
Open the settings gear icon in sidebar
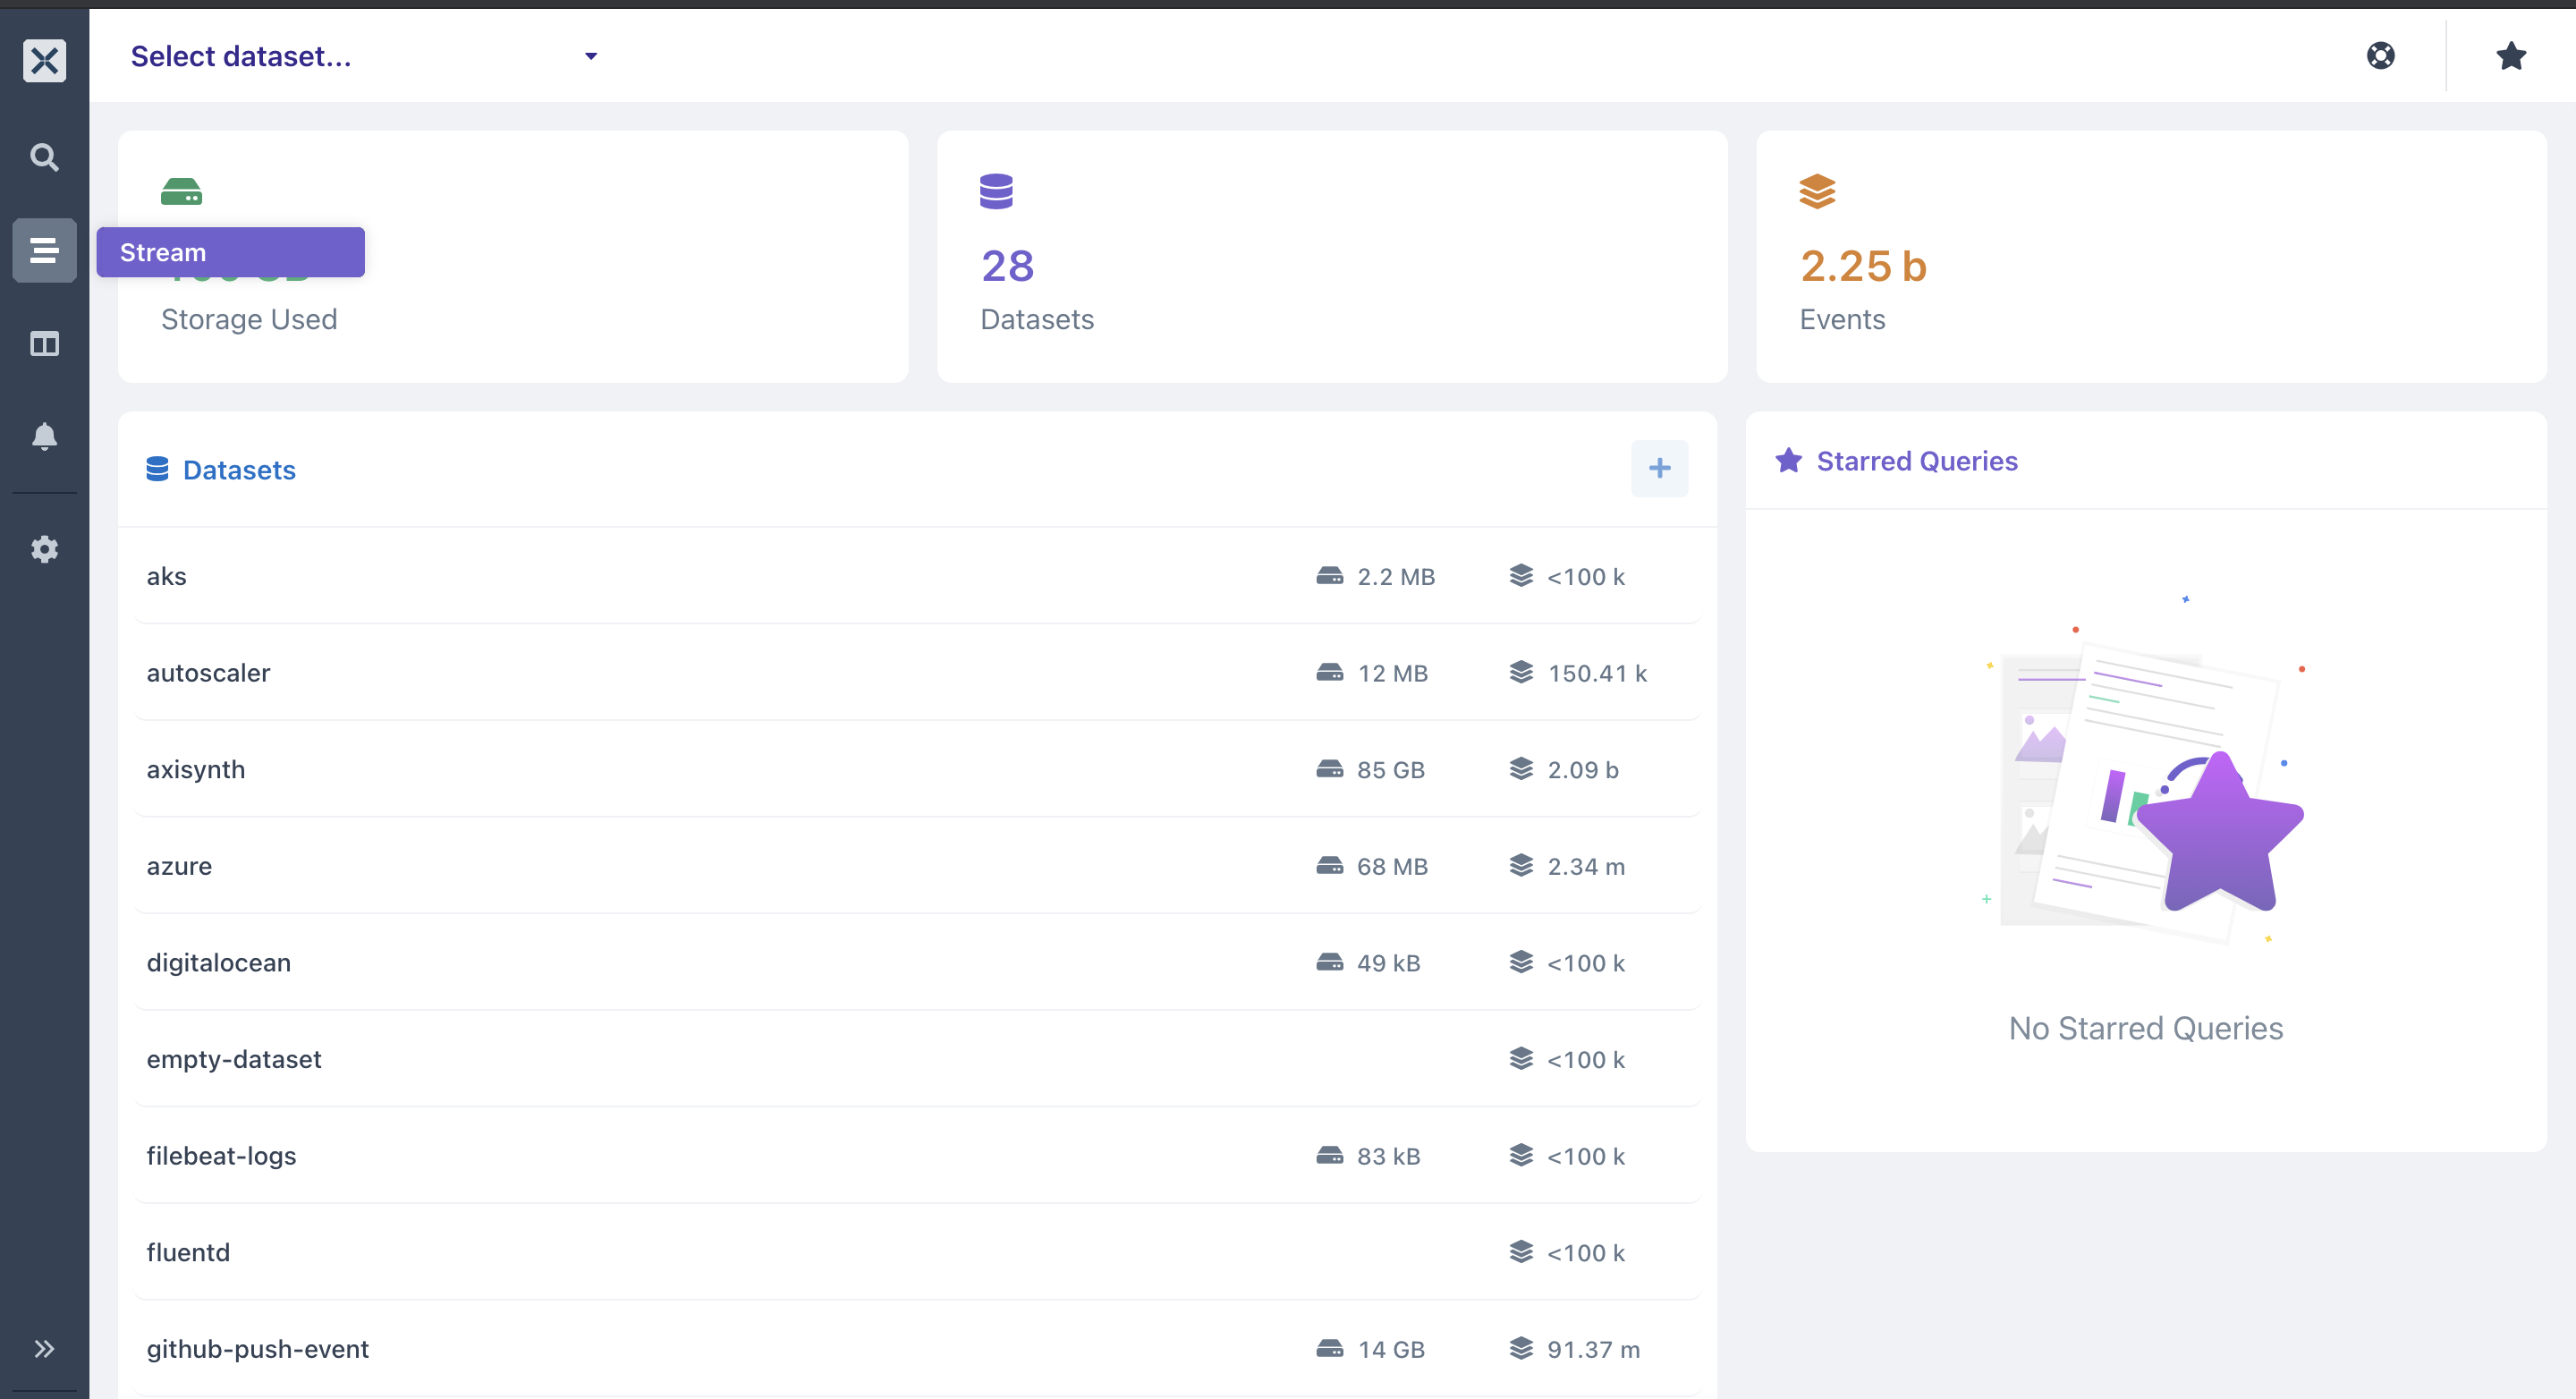44,549
